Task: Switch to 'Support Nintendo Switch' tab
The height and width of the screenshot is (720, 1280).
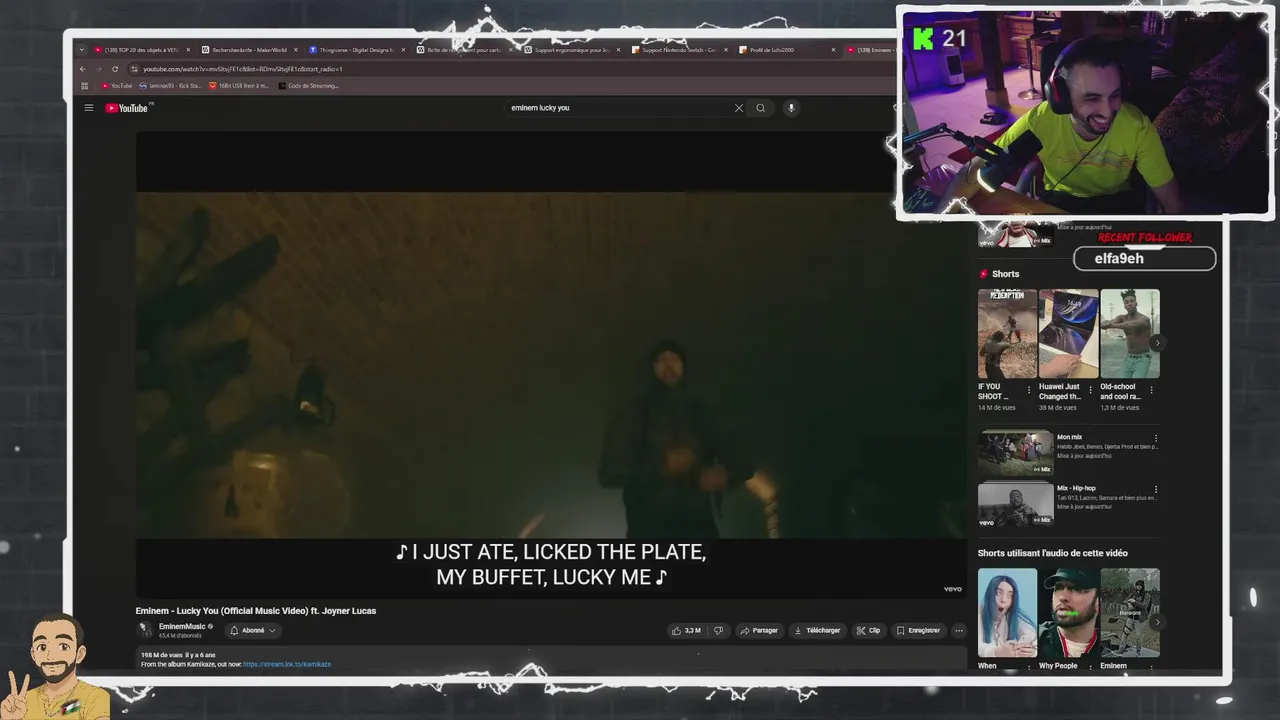Action: click(679, 50)
